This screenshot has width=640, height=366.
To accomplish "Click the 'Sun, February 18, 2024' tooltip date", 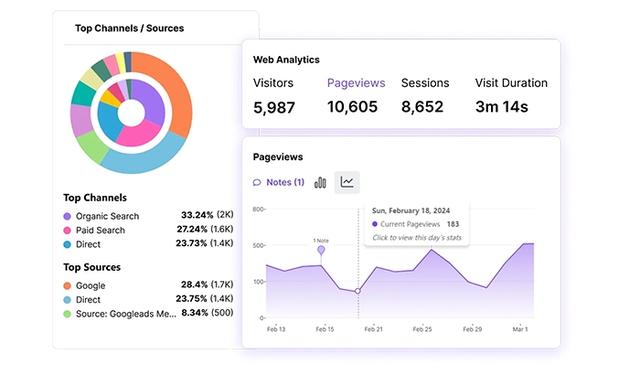I will tap(411, 211).
